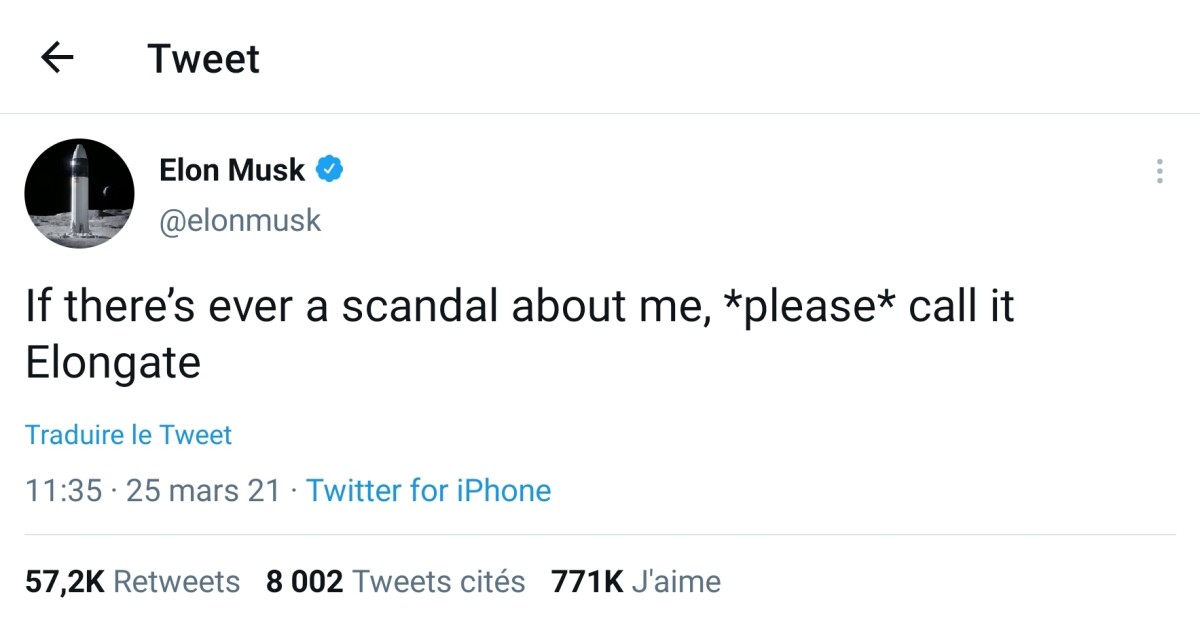Open the Twitter for iPhone source link
1200x620 pixels.
pos(428,491)
